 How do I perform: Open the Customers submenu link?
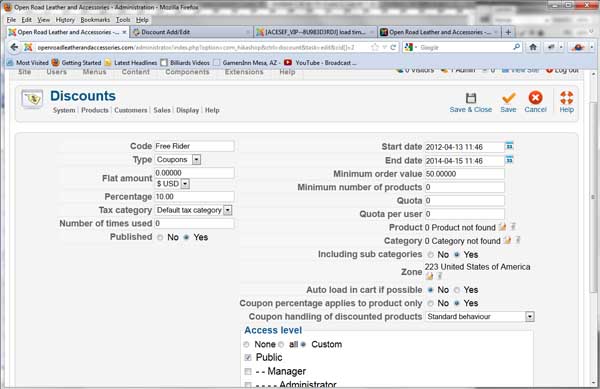[130, 110]
